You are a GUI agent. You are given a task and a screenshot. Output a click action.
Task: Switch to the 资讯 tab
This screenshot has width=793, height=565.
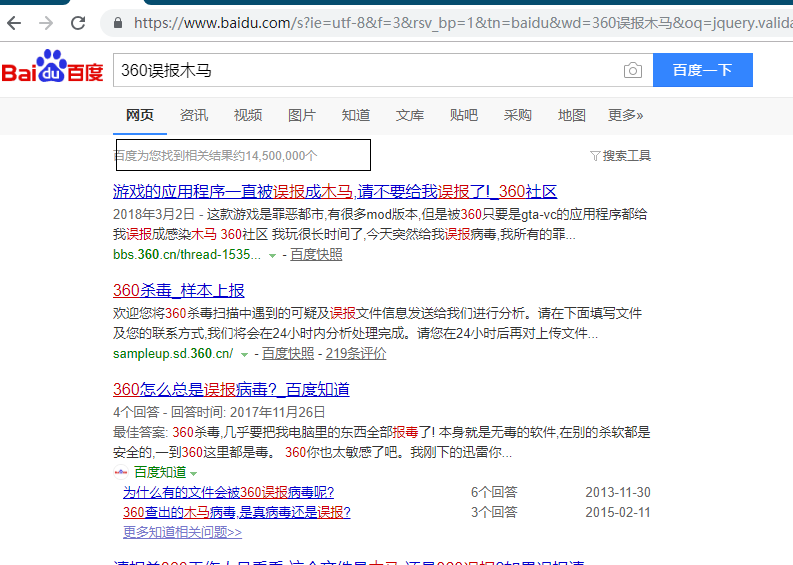194,115
